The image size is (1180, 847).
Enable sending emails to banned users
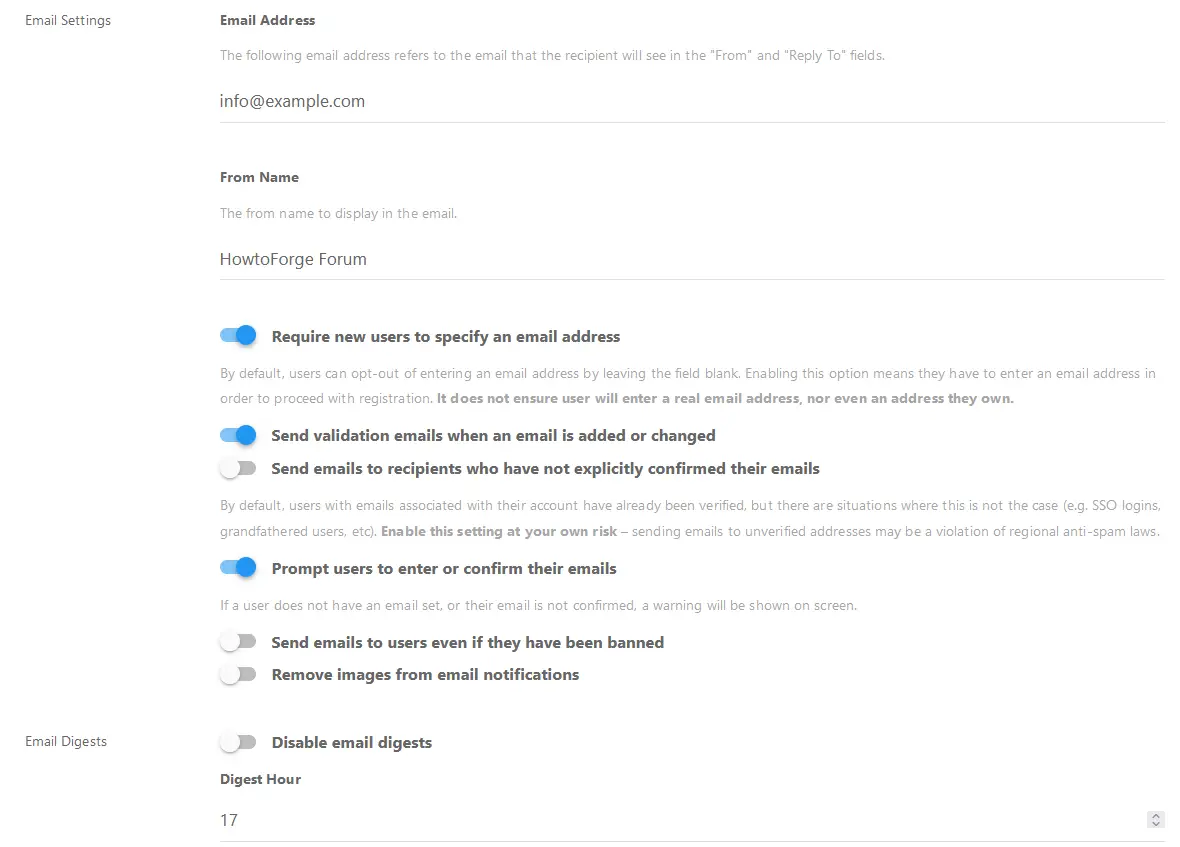pyautogui.click(x=239, y=642)
